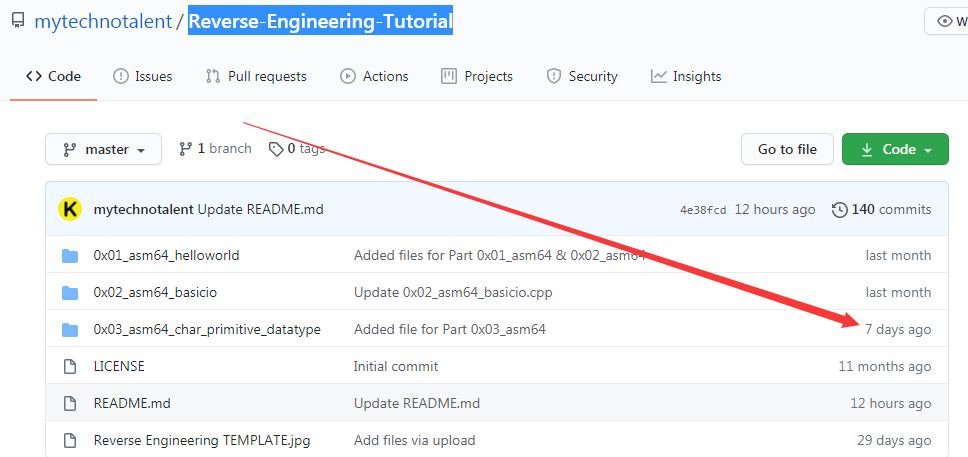The height and width of the screenshot is (457, 968).
Task: Open the mytechnotalent owner link
Action: (103, 21)
